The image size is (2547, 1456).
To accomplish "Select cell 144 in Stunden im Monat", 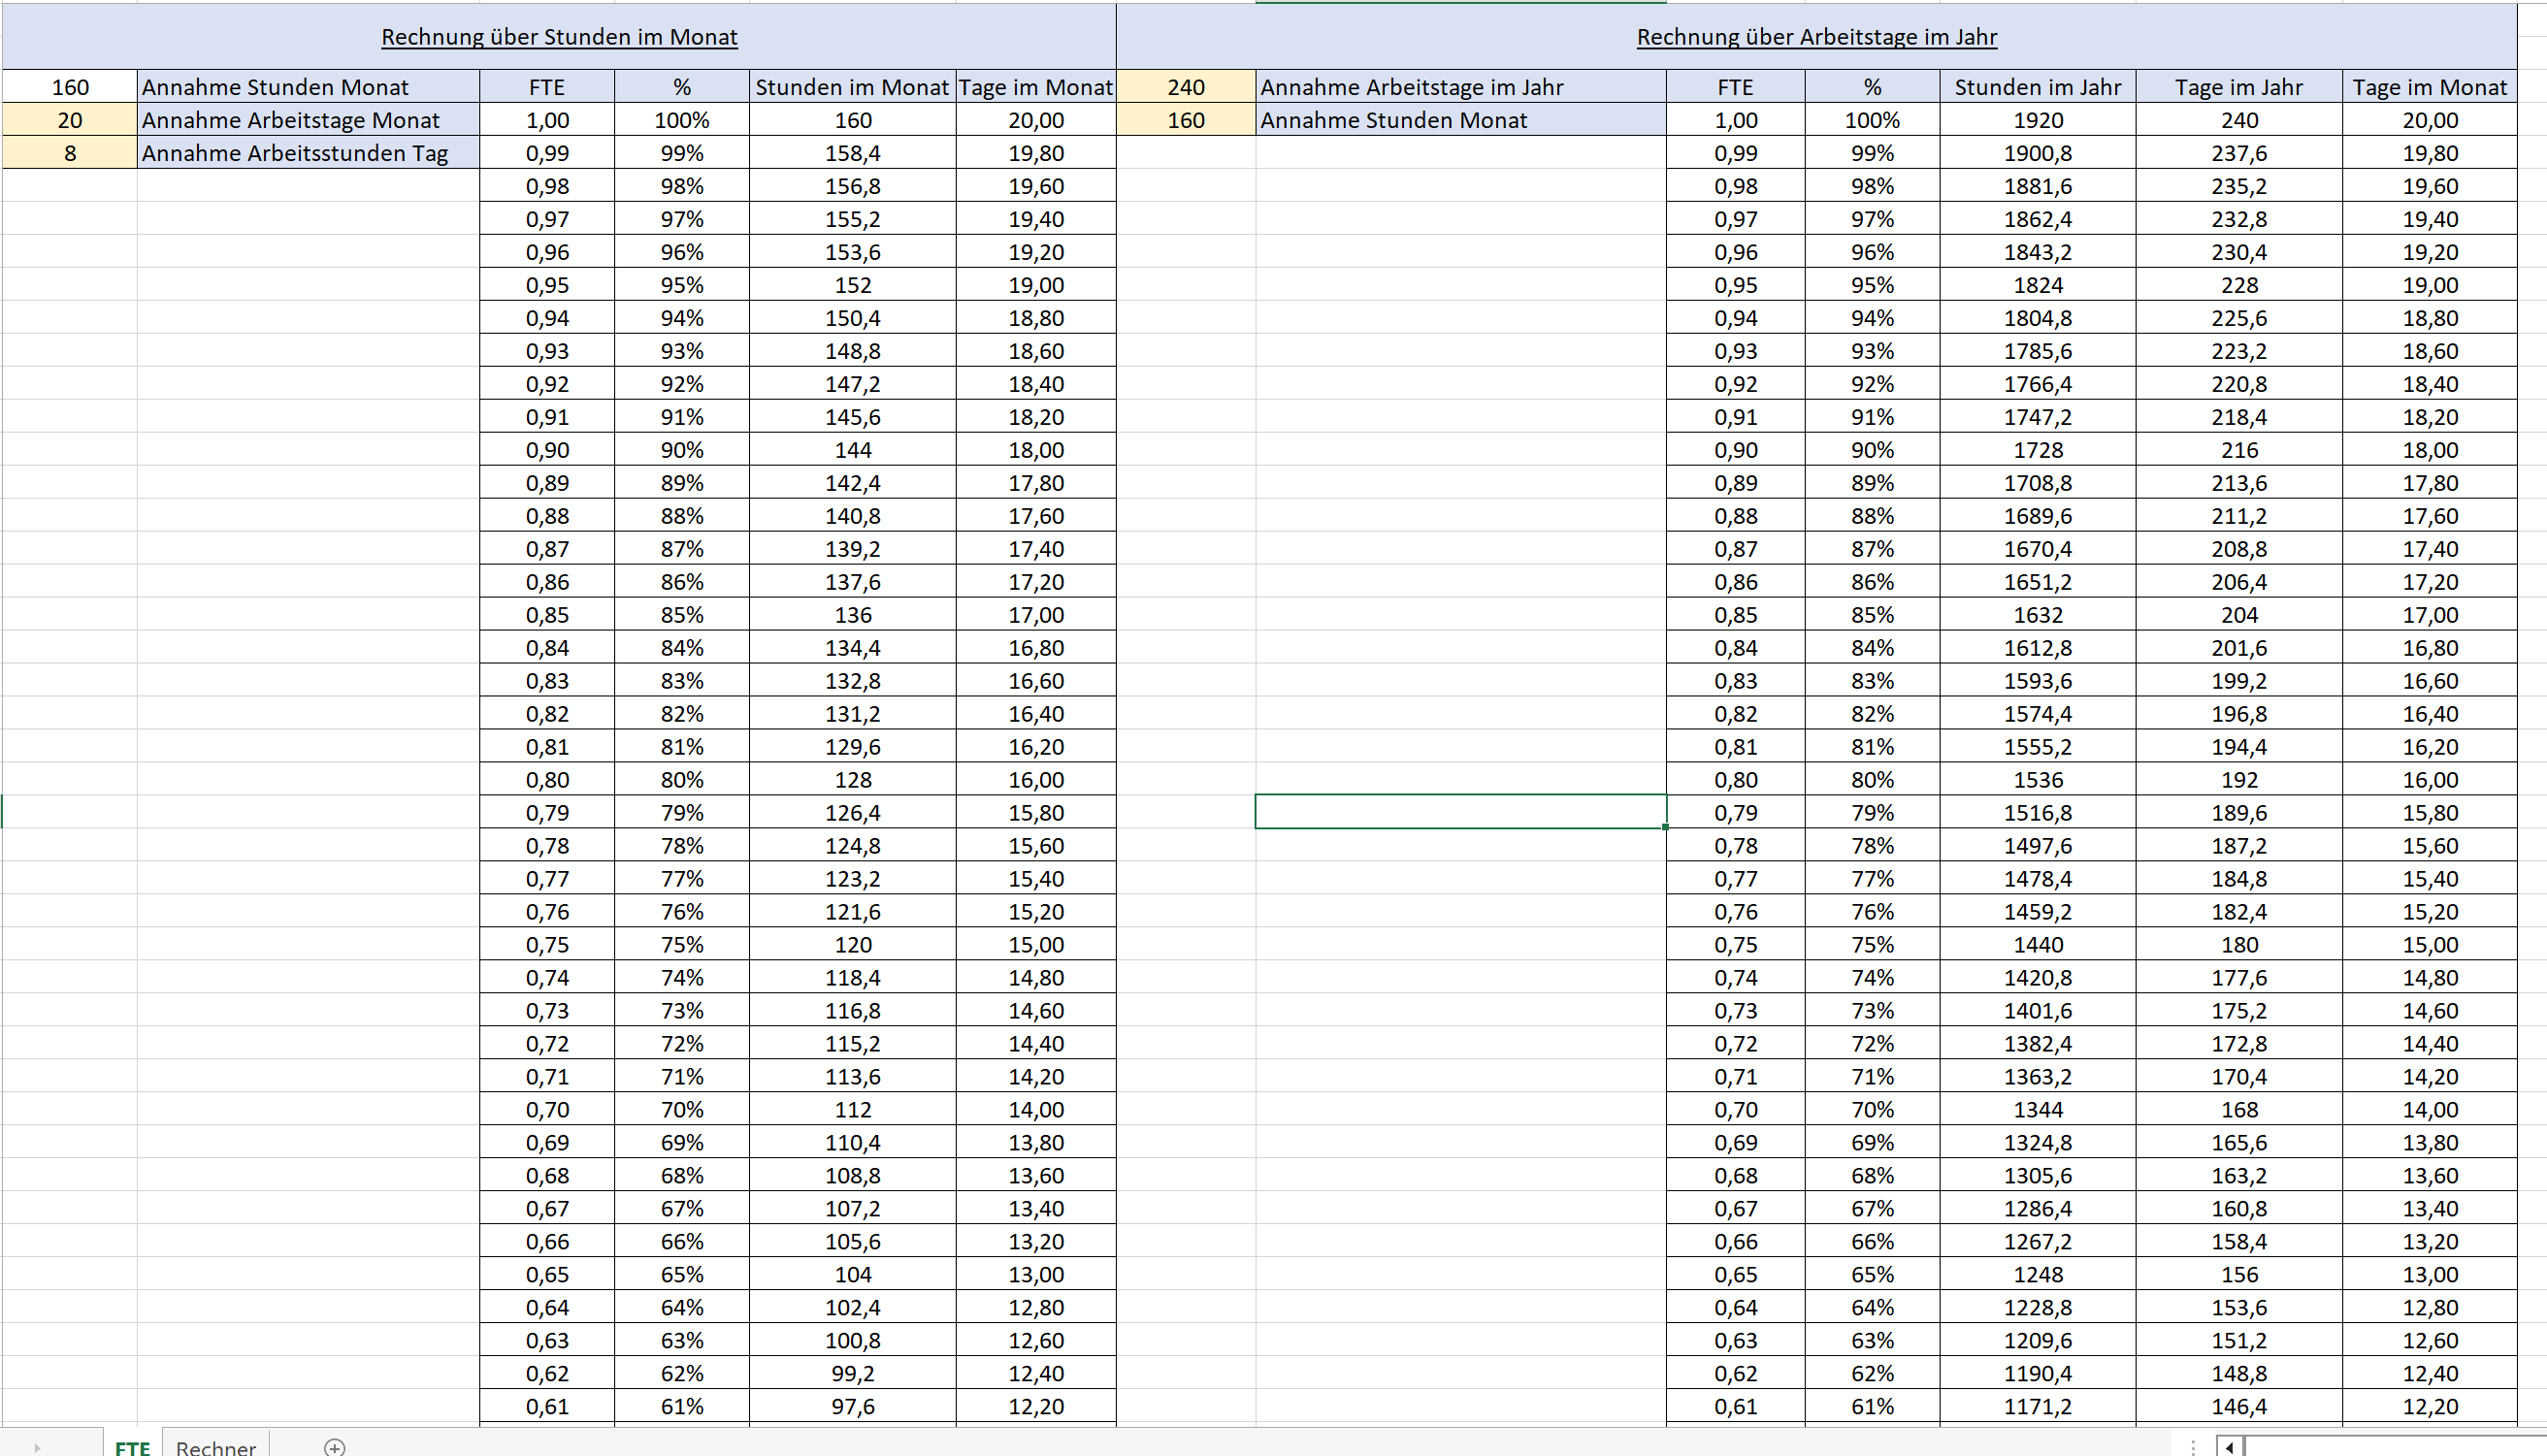I will coord(852,450).
